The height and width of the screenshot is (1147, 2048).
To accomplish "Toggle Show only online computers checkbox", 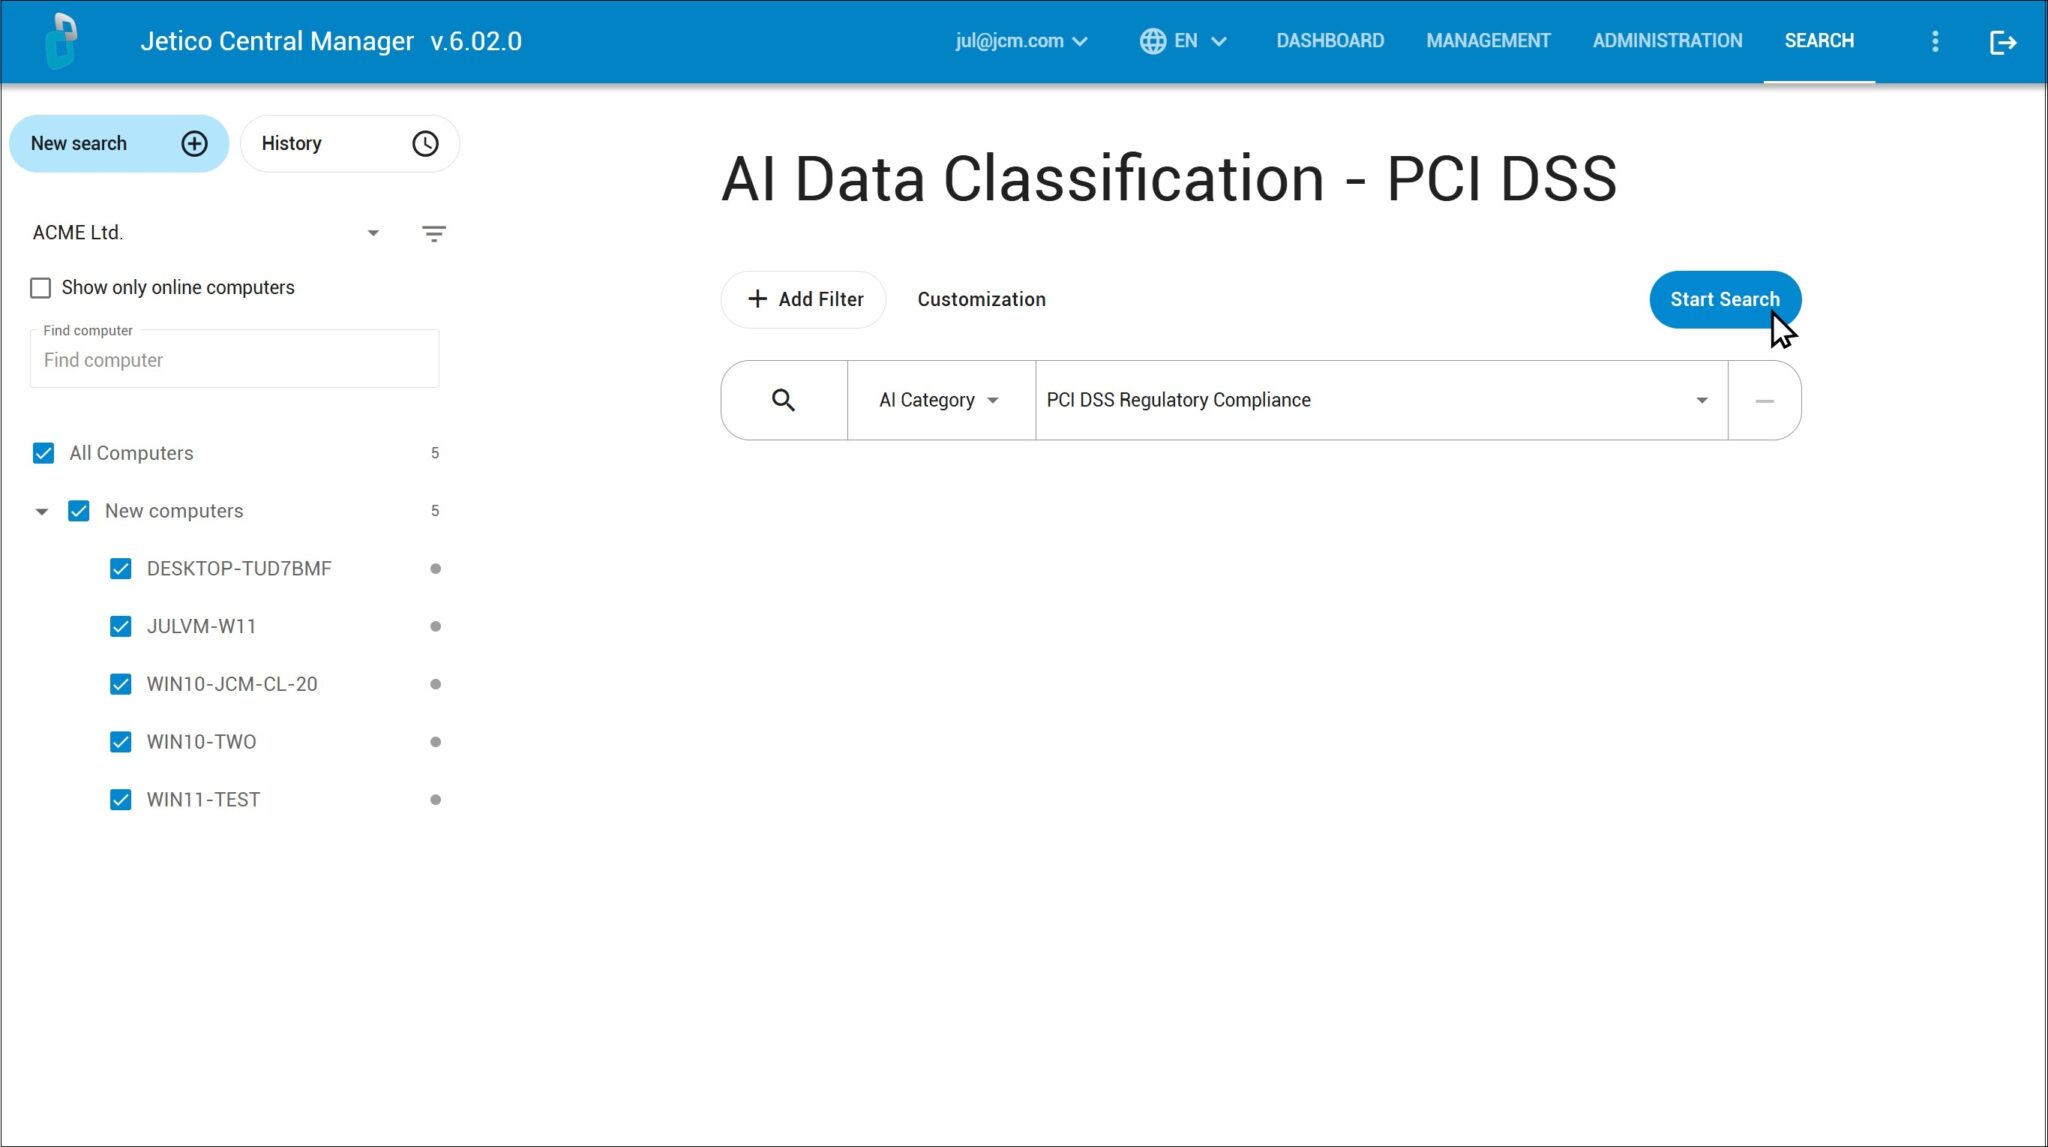I will (x=40, y=288).
